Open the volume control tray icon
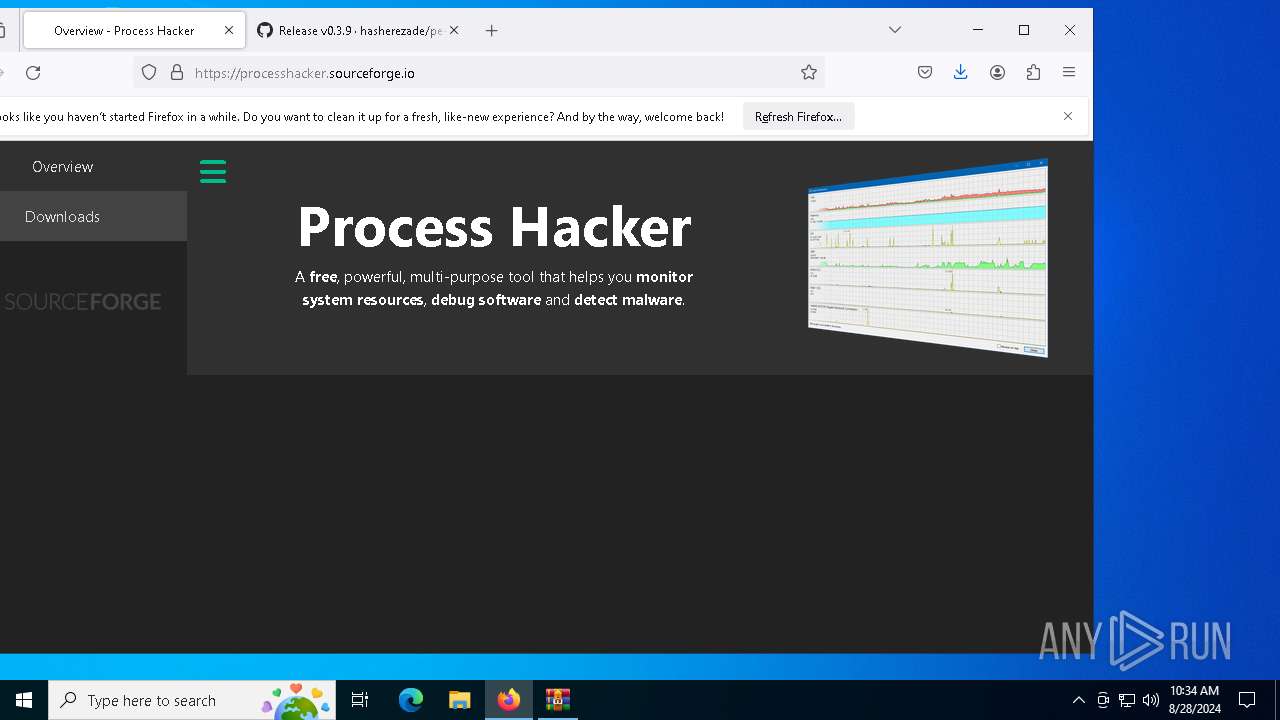The width and height of the screenshot is (1280, 720). tap(1151, 700)
